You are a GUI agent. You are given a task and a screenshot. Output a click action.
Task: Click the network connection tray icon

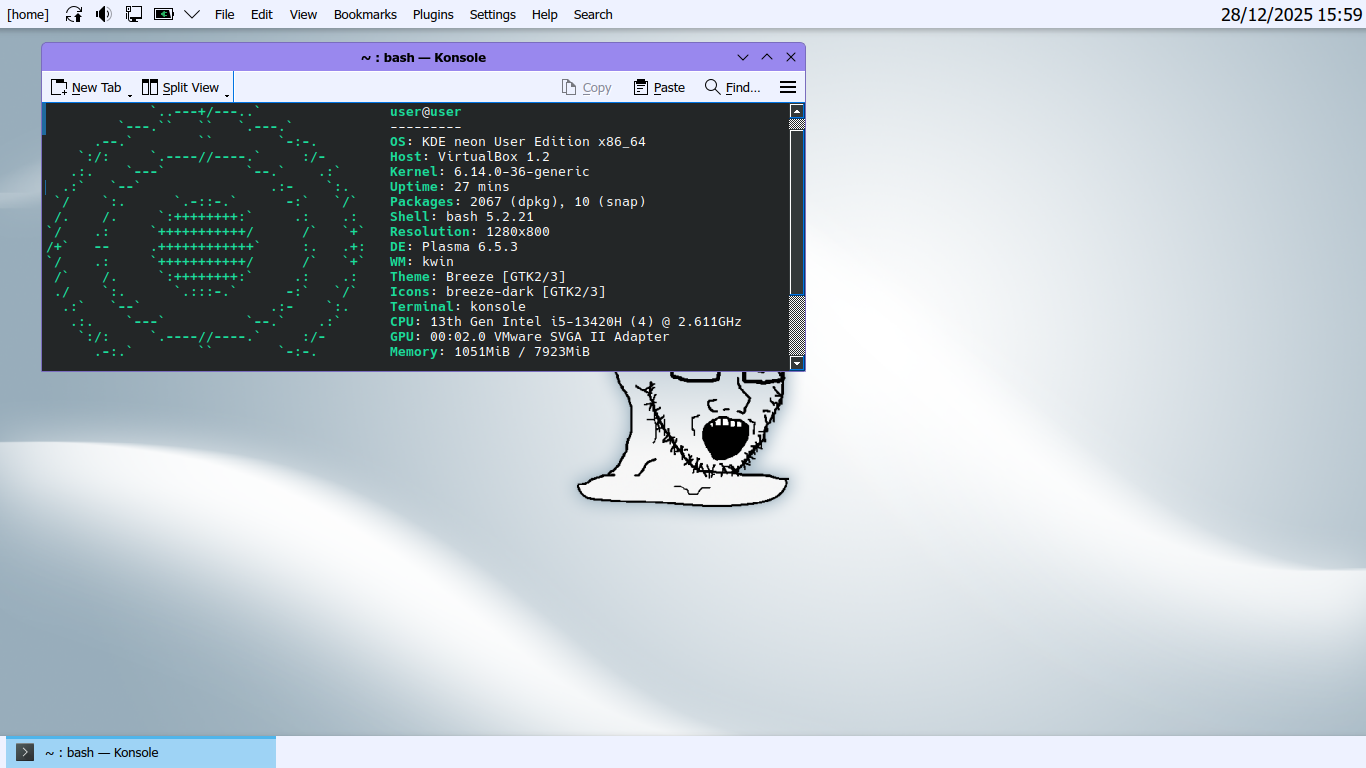click(x=134, y=14)
